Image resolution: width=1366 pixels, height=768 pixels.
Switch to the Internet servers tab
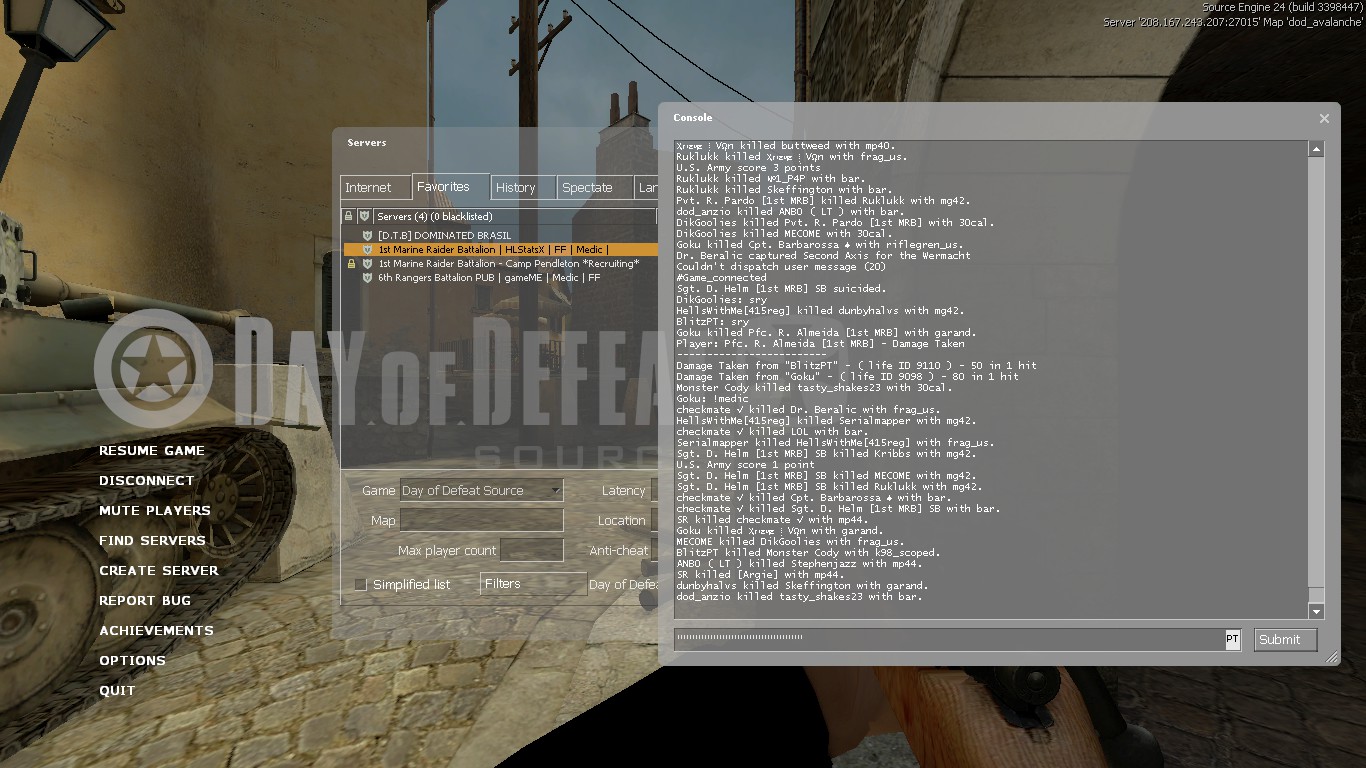pos(375,187)
